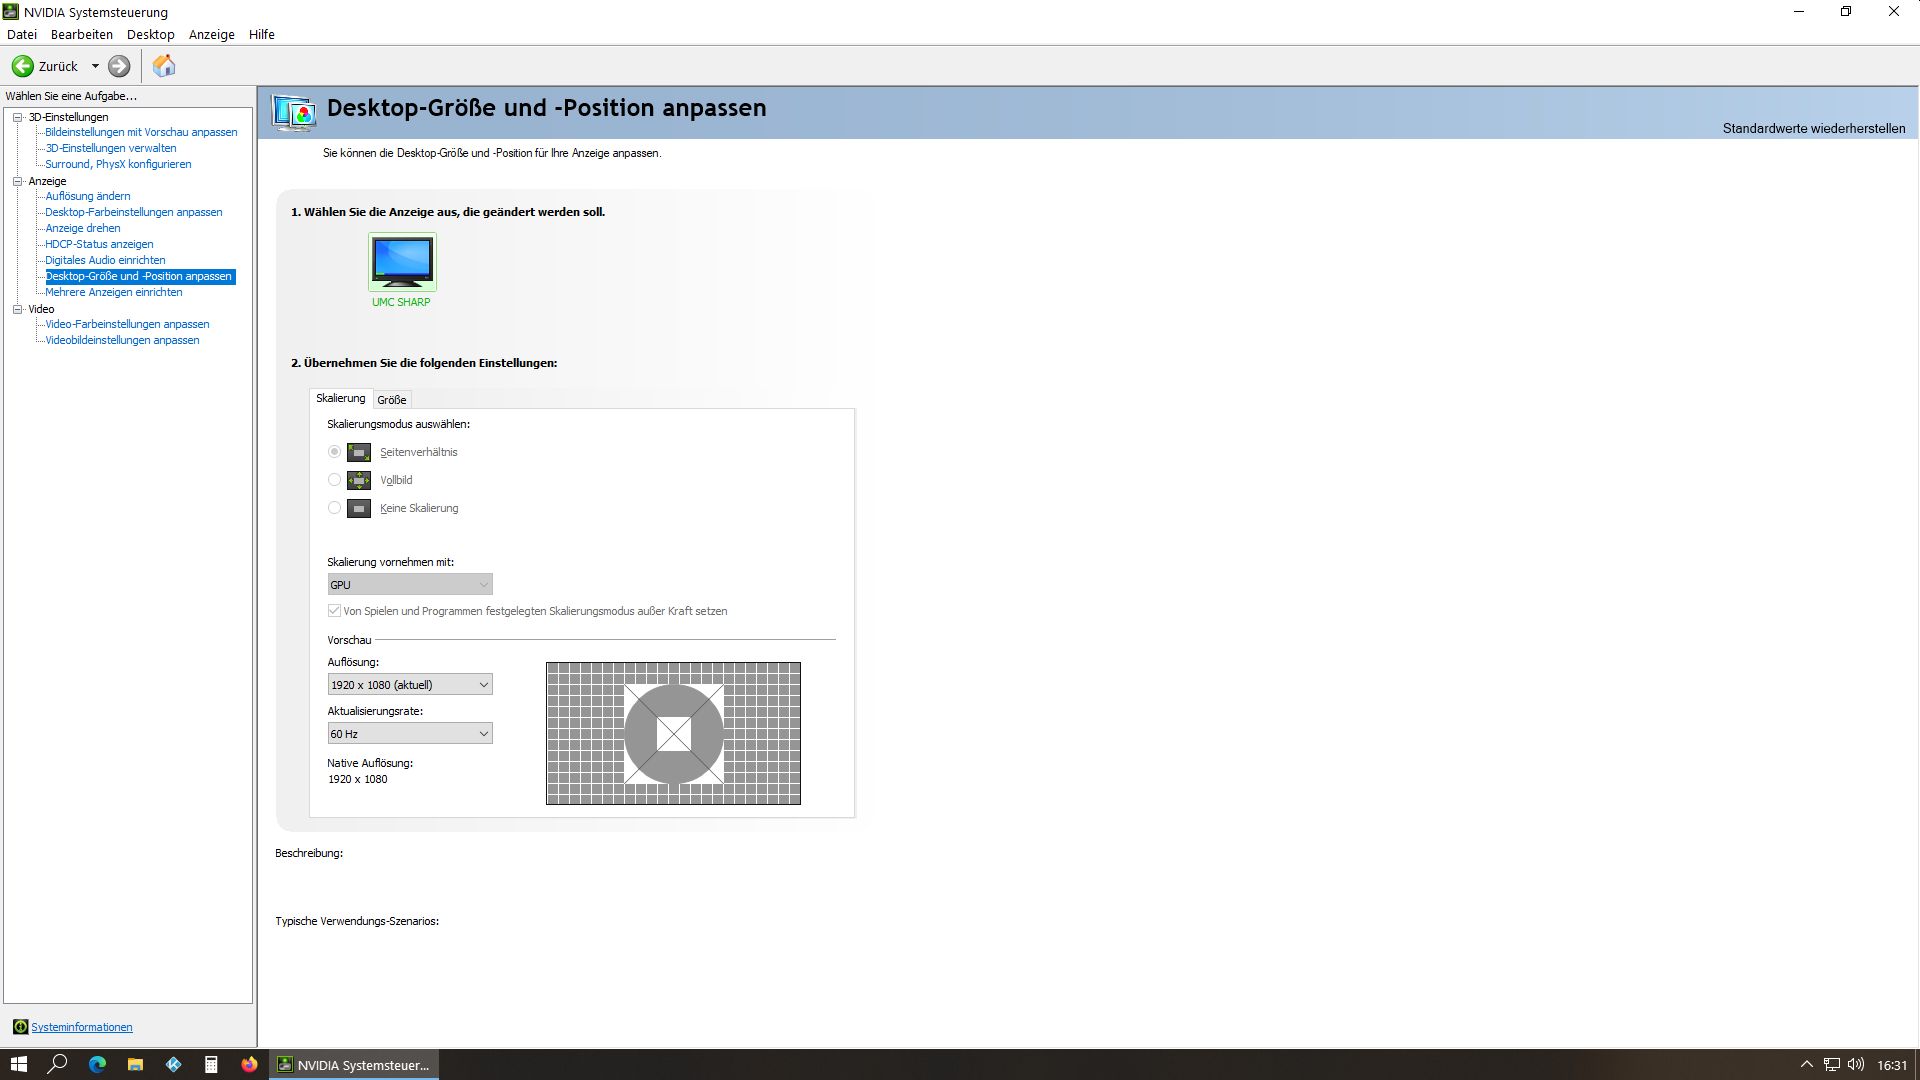Open the Anzeige menu
The image size is (1920, 1080).
(x=212, y=34)
